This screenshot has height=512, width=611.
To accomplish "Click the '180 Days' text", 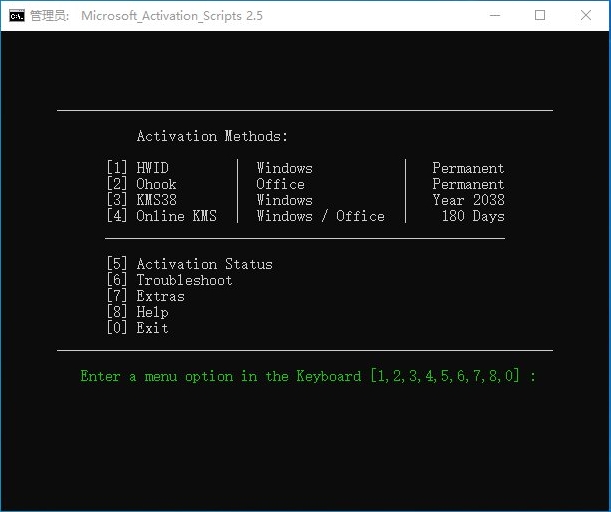I will tap(473, 216).
